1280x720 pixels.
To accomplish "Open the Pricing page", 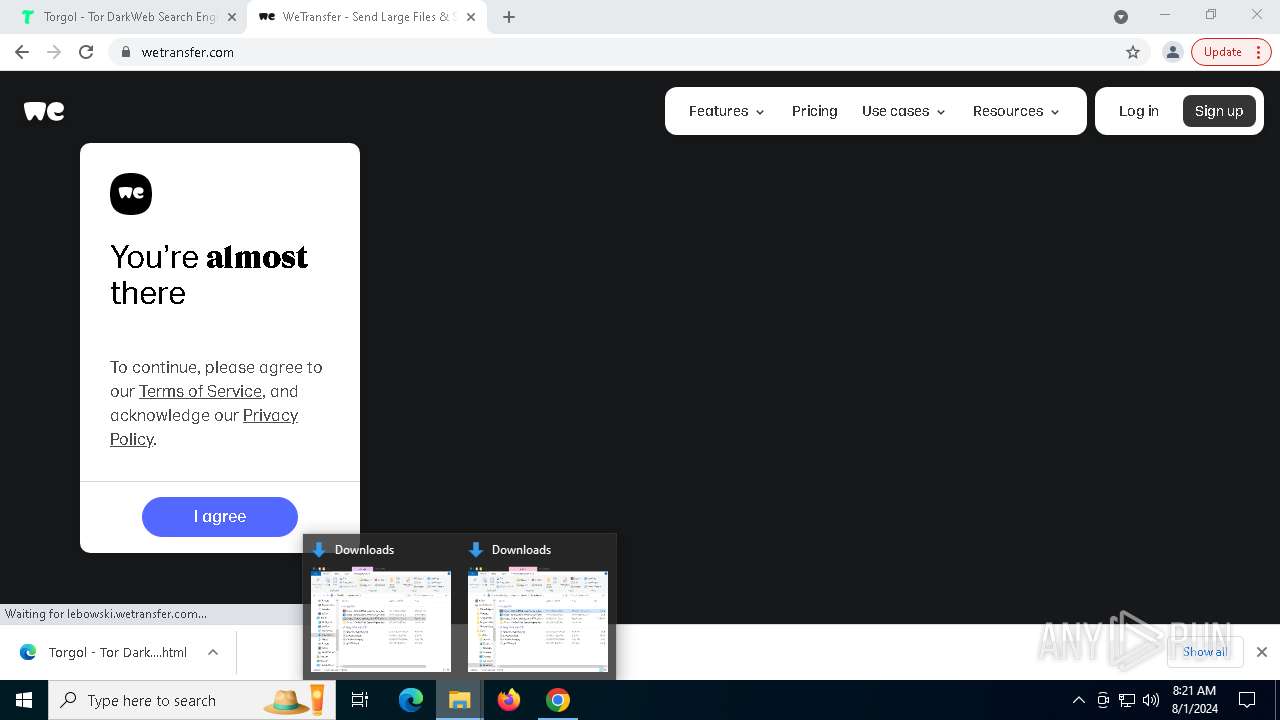I will point(814,111).
